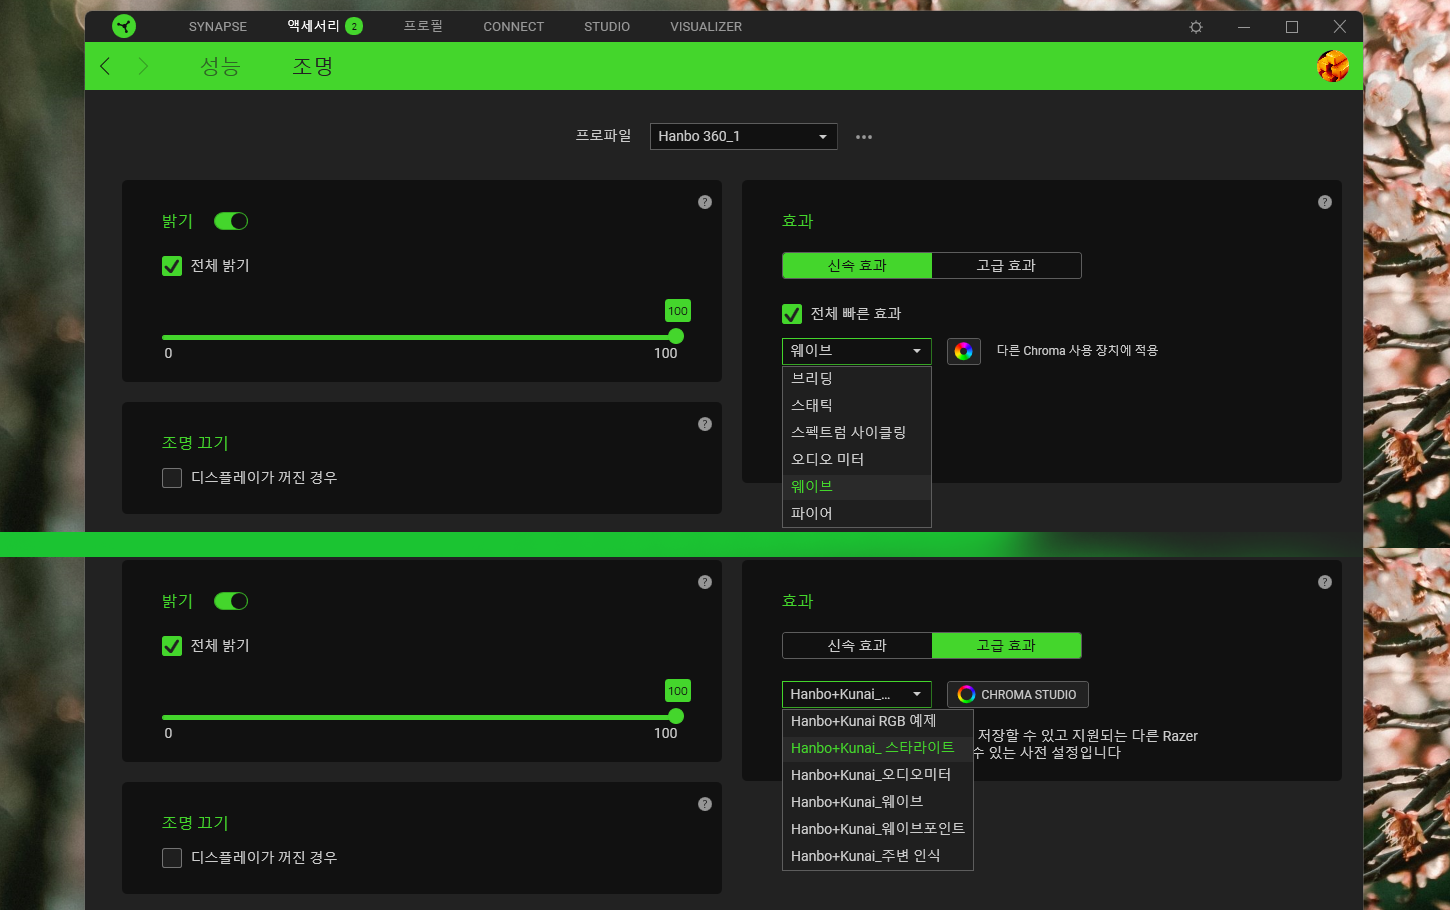Switch to SYNAPSE top tab
The width and height of the screenshot is (1450, 910).
pos(218,27)
